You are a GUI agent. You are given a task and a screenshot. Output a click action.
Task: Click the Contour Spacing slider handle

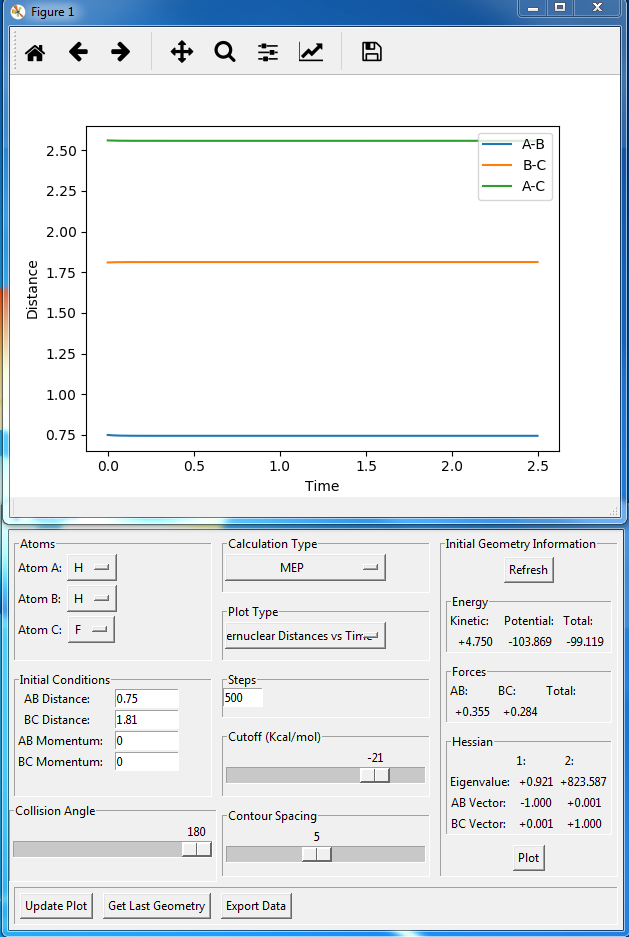coord(317,854)
